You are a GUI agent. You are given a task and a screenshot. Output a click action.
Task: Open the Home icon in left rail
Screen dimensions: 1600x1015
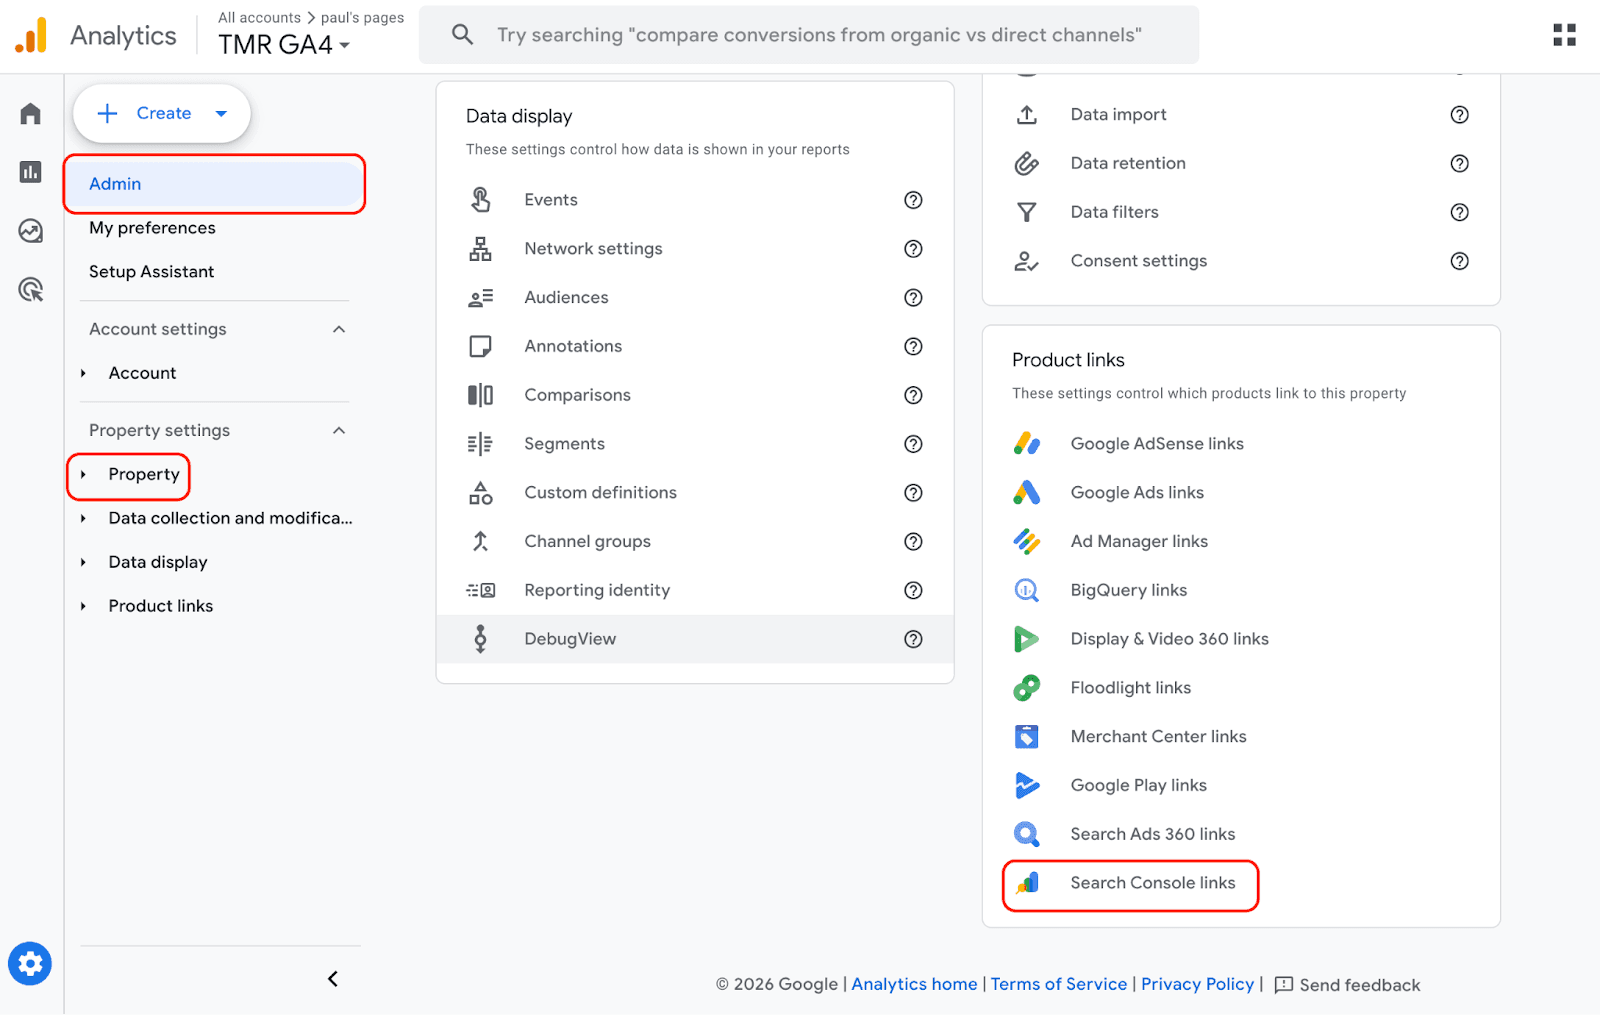31,114
